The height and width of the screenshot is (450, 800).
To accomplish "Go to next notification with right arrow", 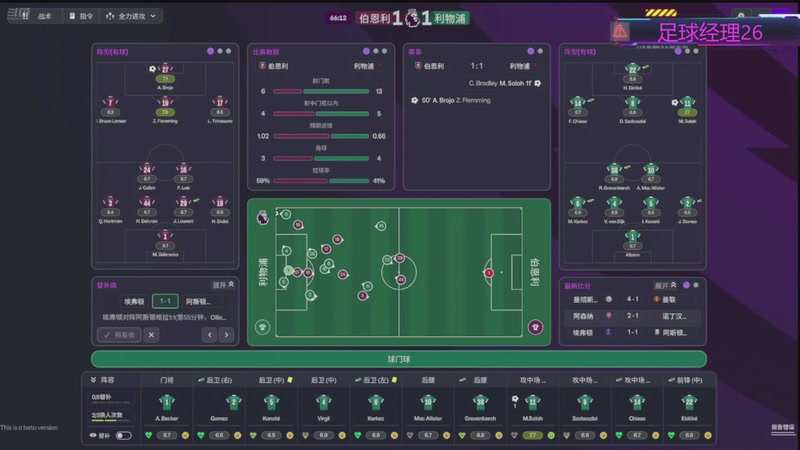I will click(x=227, y=335).
